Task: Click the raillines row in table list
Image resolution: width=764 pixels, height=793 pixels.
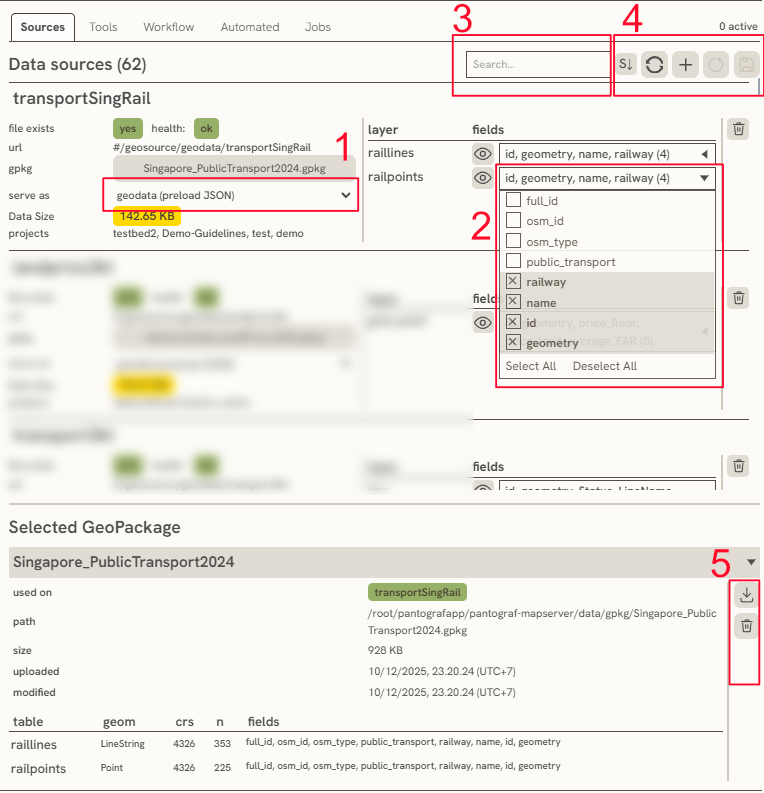Action: [x=365, y=743]
